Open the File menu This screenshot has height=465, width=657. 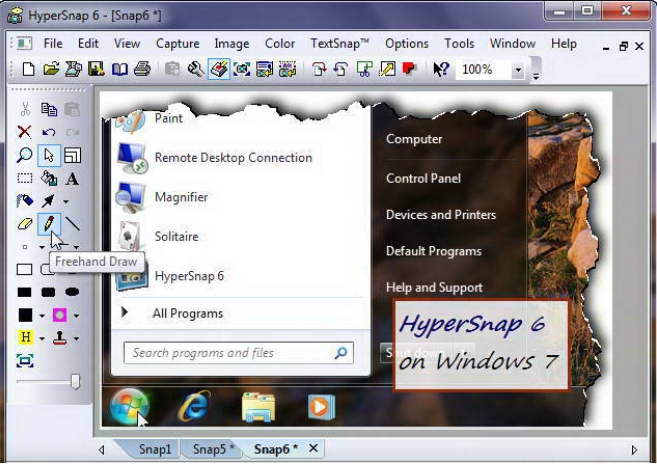click(x=53, y=44)
